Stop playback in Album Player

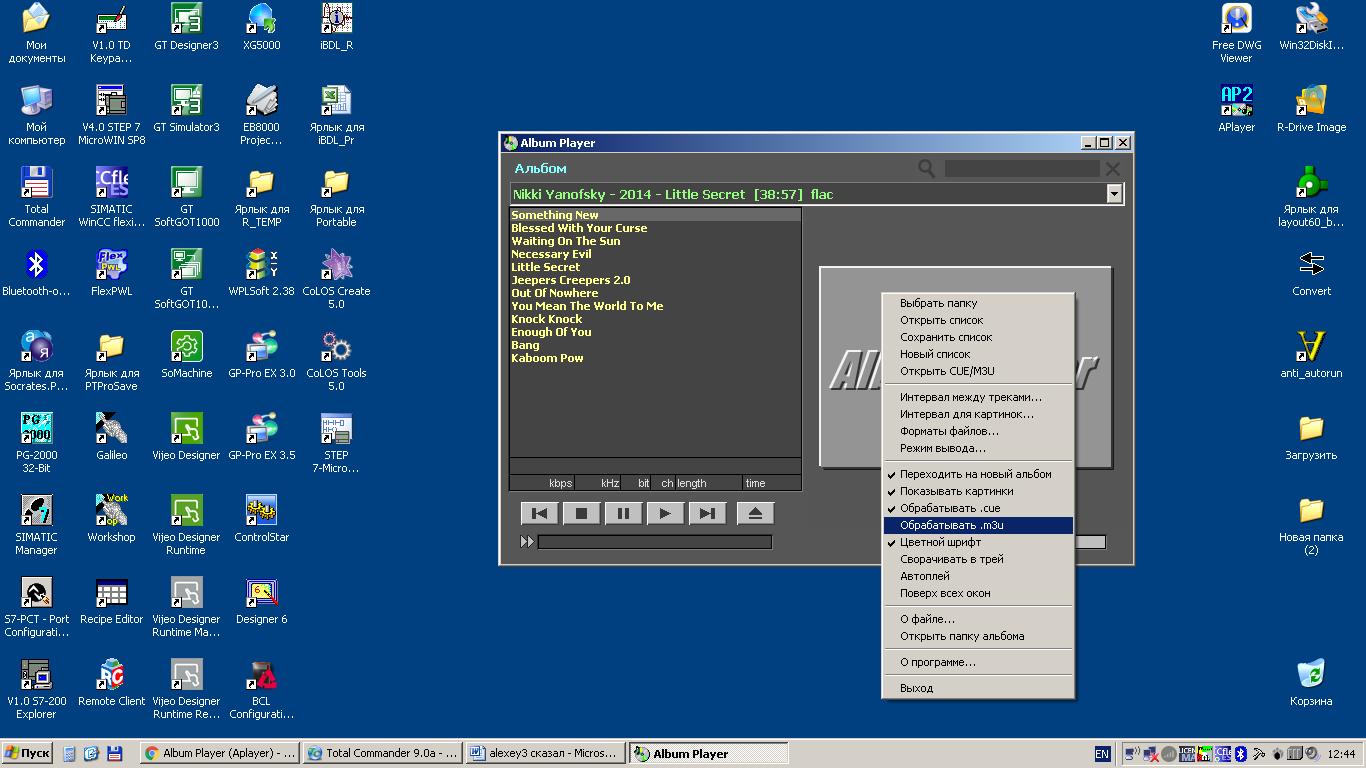581,514
